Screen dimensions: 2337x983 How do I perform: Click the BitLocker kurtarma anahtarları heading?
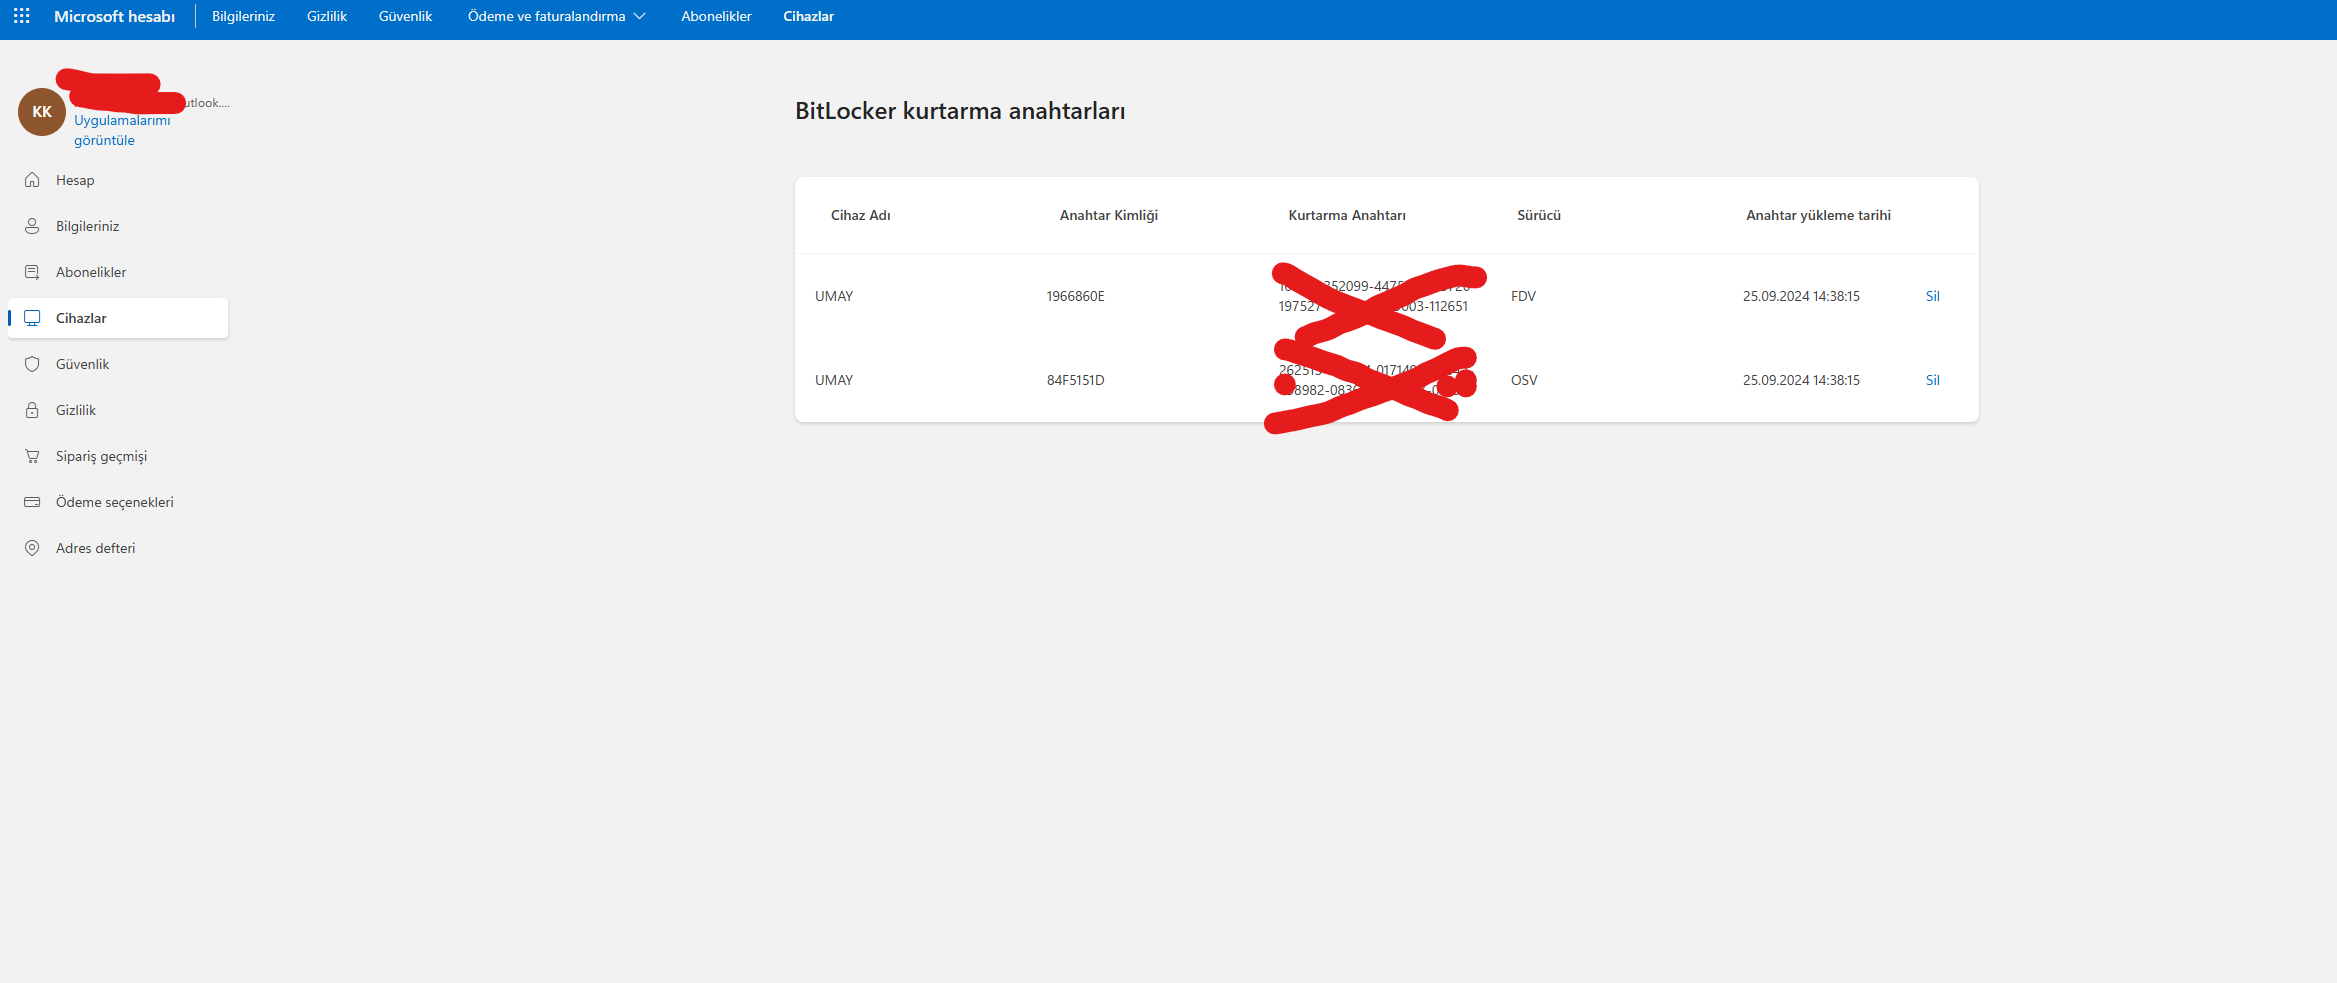(x=960, y=111)
